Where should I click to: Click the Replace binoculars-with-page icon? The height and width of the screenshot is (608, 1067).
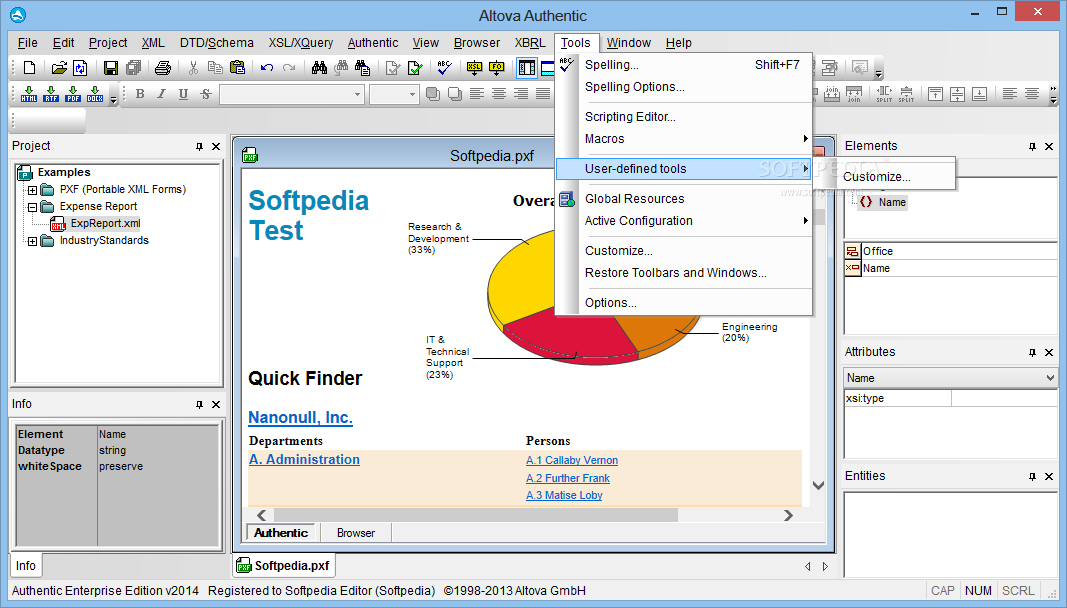363,67
